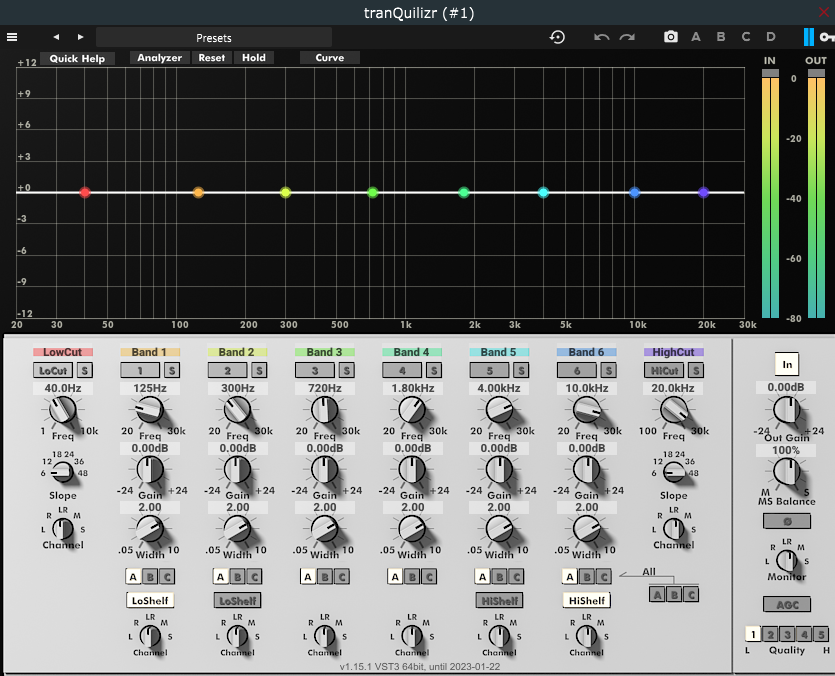
Task: Toggle the Hold button
Action: click(253, 58)
